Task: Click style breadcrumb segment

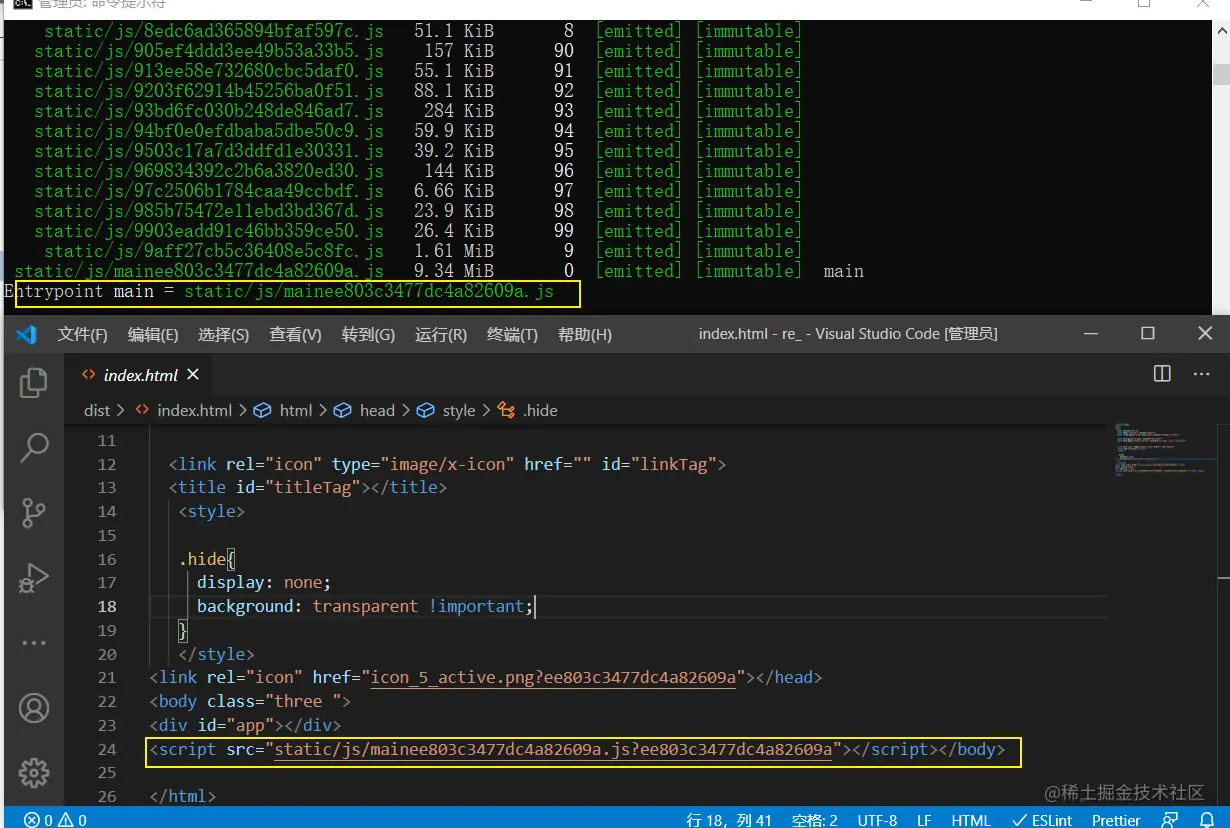Action: [459, 410]
